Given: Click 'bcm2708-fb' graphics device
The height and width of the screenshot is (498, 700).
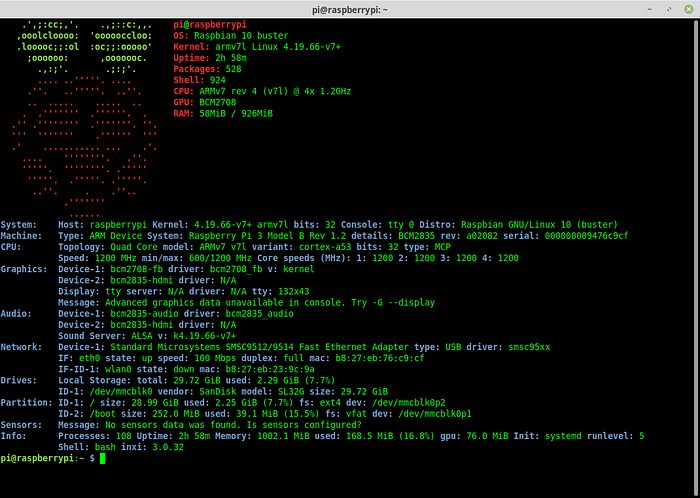Looking at the screenshot, I should (x=137, y=270).
